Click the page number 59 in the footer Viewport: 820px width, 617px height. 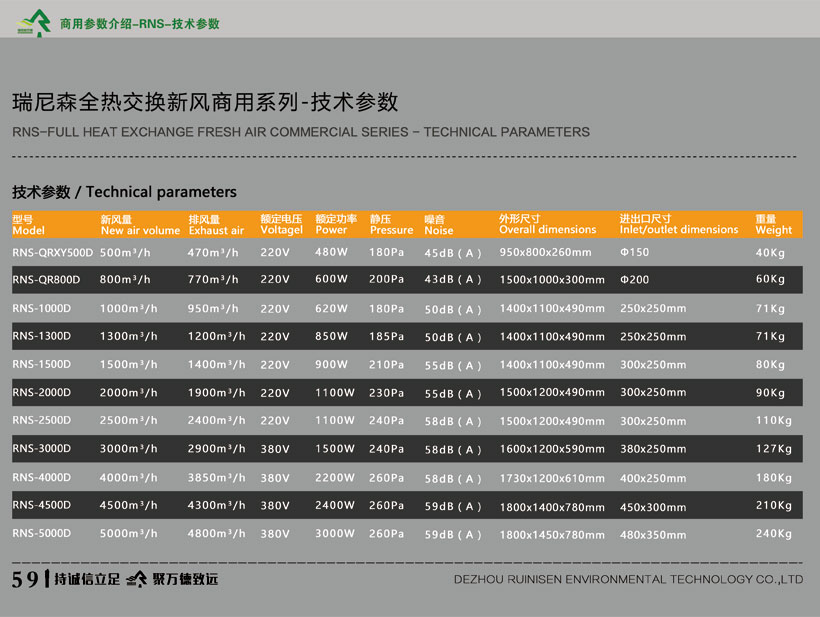pos(25,579)
